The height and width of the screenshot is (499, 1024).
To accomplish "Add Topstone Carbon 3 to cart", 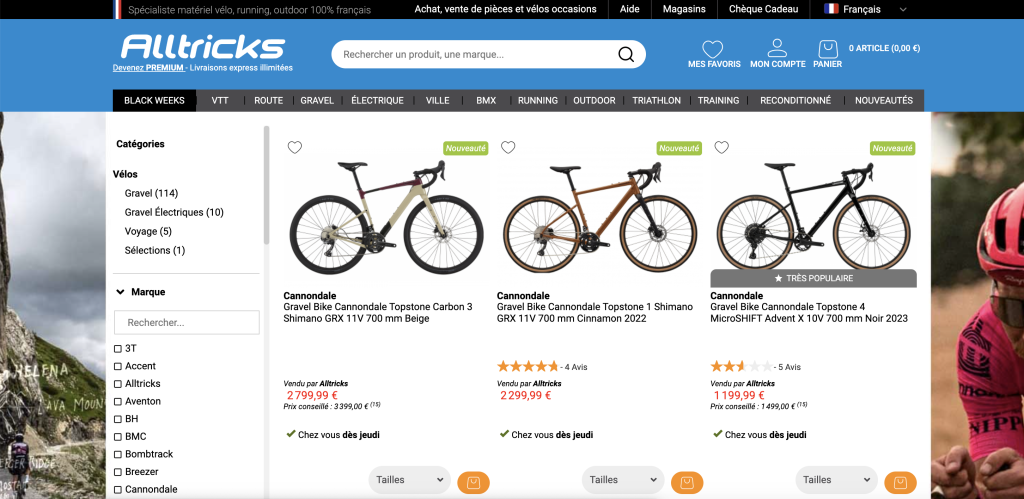I will [x=473, y=483].
